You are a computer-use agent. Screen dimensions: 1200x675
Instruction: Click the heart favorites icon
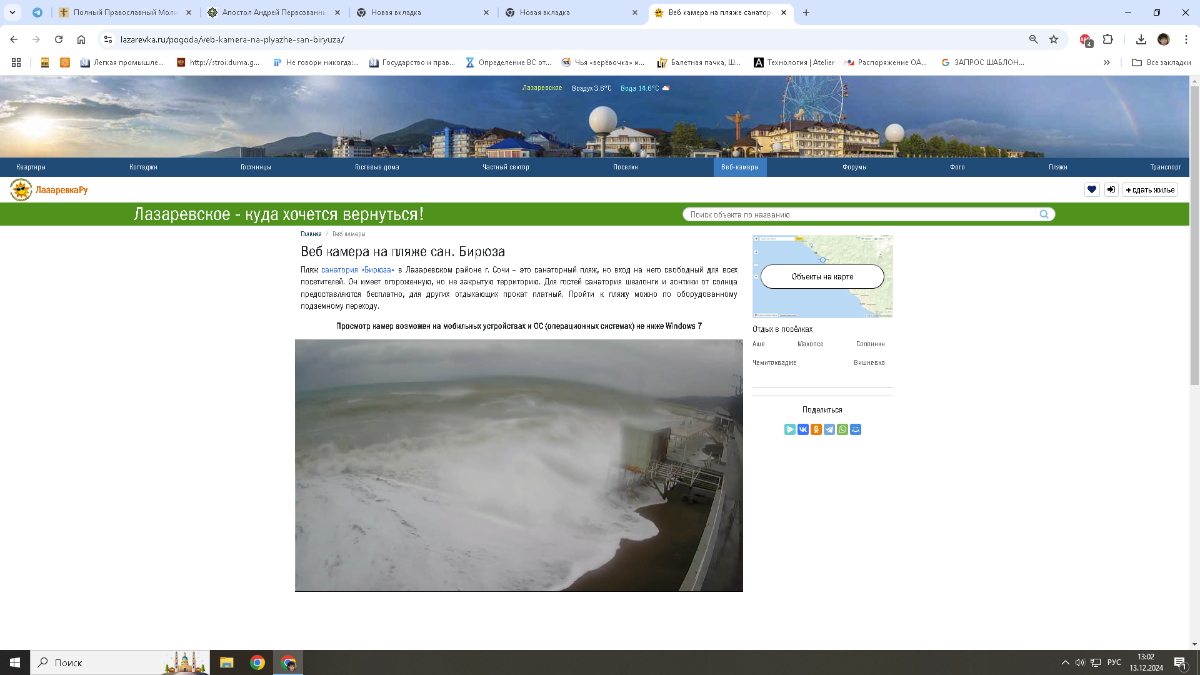(1092, 189)
